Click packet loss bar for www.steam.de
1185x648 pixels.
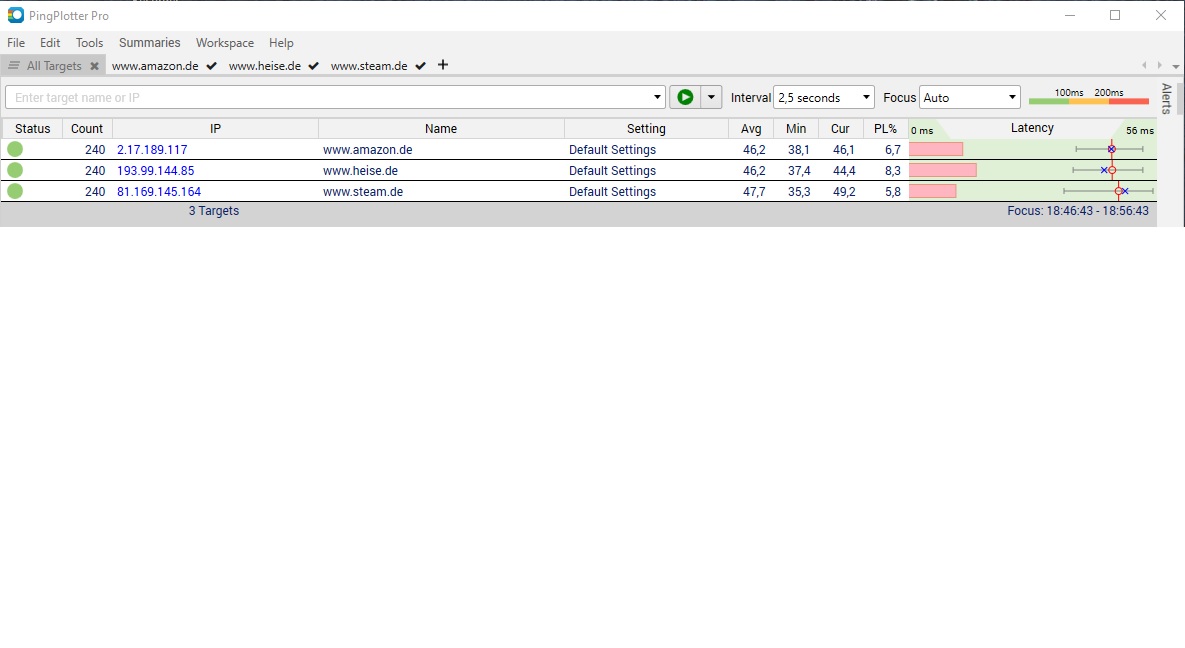pyautogui.click(x=933, y=191)
